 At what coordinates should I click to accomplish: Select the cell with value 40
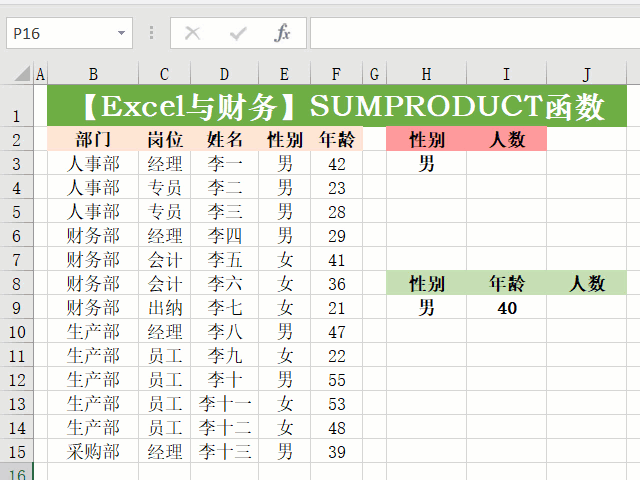[507, 307]
